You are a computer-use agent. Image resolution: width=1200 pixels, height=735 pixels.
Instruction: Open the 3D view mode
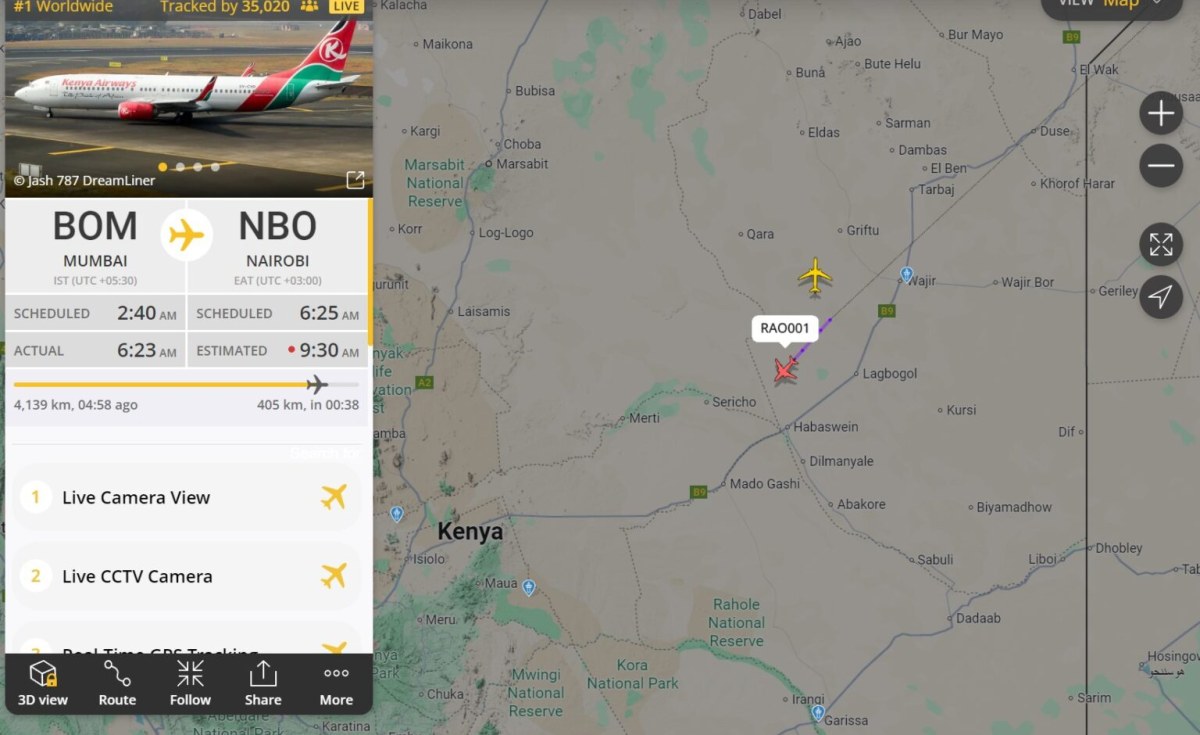coord(43,683)
